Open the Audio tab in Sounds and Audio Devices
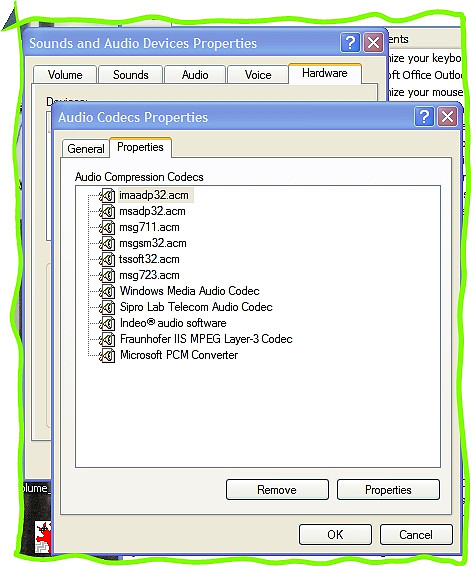This screenshot has height=566, width=471. 195,75
